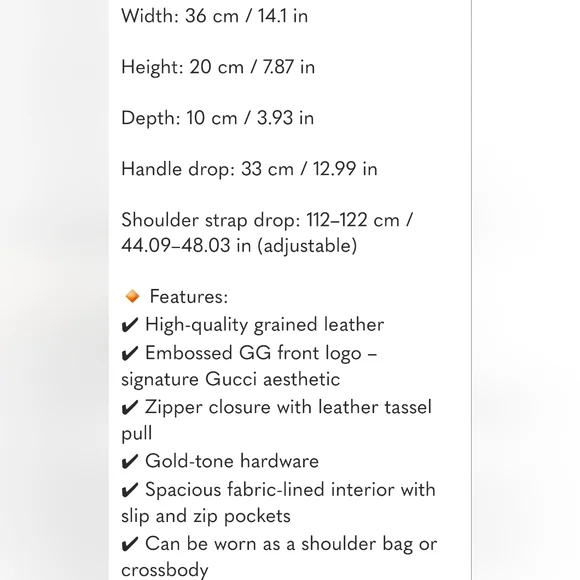
Task: Click the word crossbody
Action: coord(165,570)
